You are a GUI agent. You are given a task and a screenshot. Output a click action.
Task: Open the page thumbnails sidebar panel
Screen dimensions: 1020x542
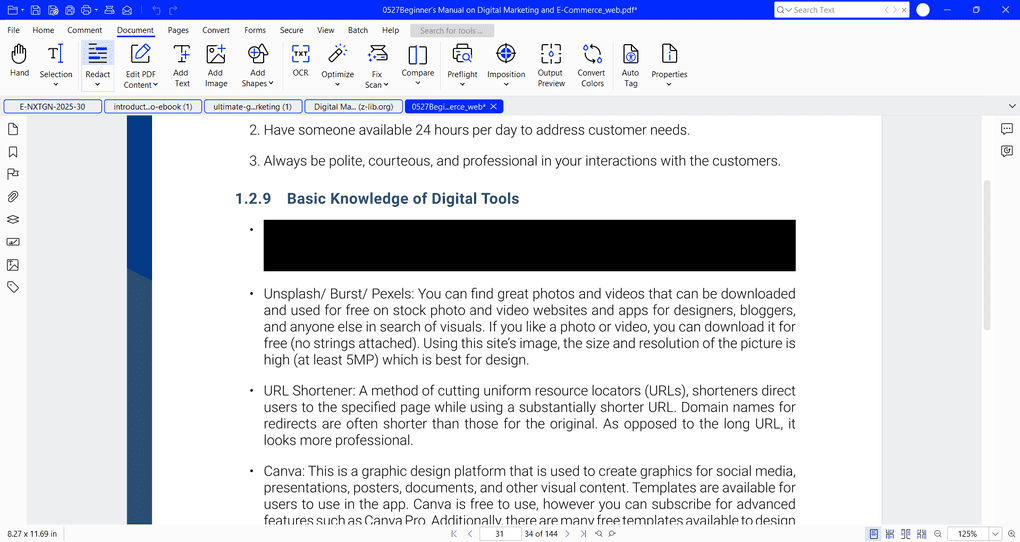13,129
